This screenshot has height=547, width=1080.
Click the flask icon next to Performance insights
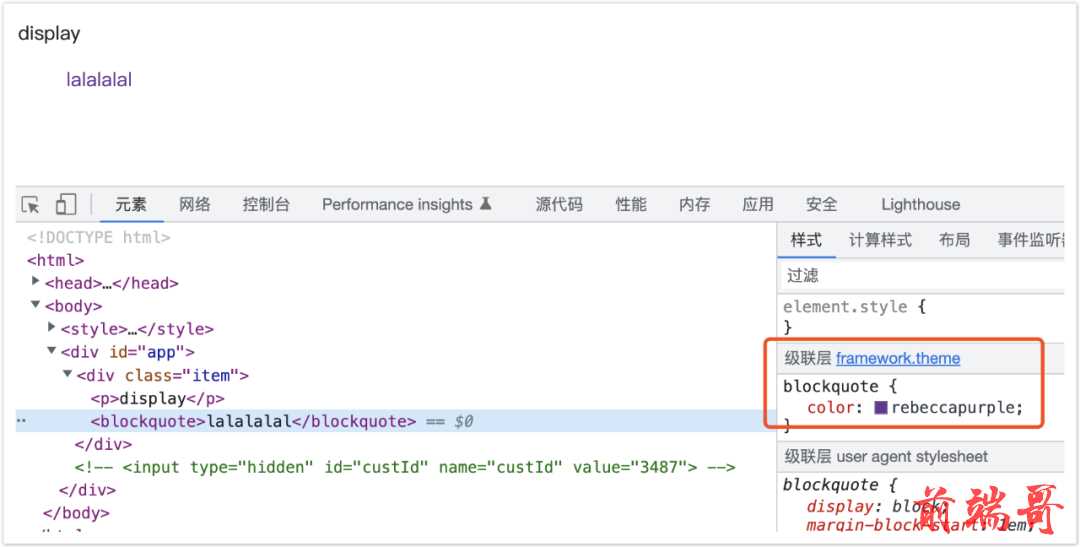point(486,203)
